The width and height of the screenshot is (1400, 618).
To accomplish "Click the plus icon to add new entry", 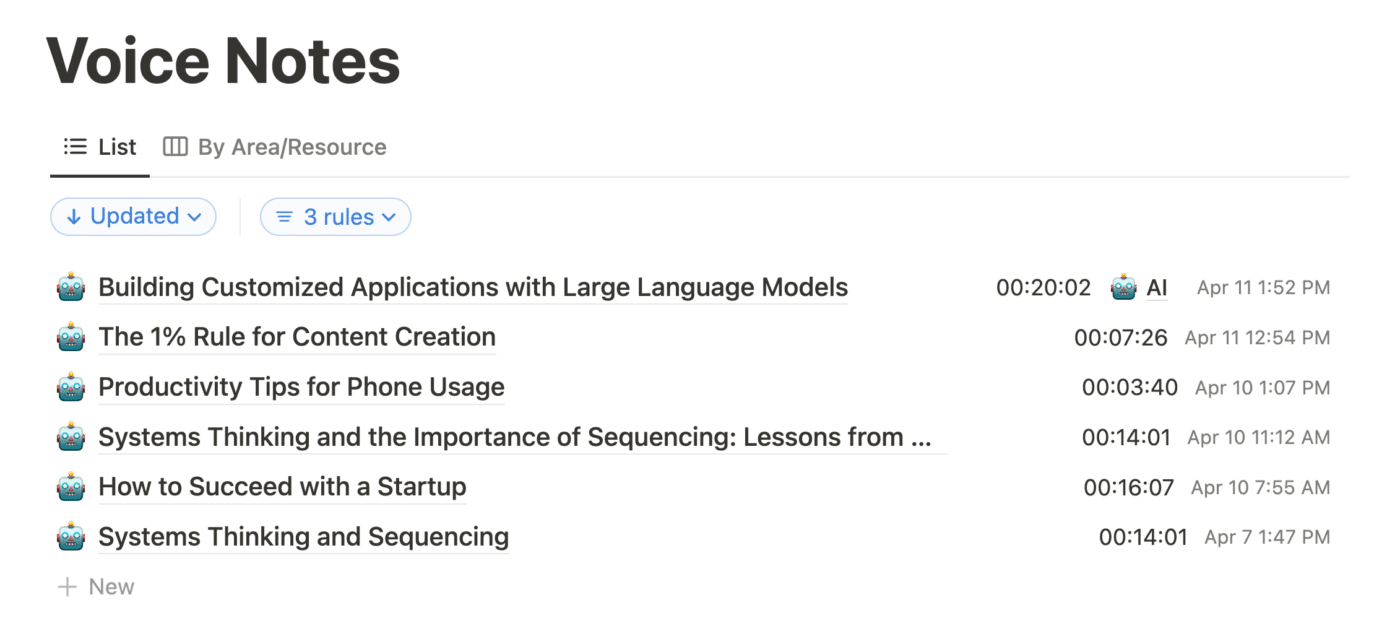I will tap(67, 587).
